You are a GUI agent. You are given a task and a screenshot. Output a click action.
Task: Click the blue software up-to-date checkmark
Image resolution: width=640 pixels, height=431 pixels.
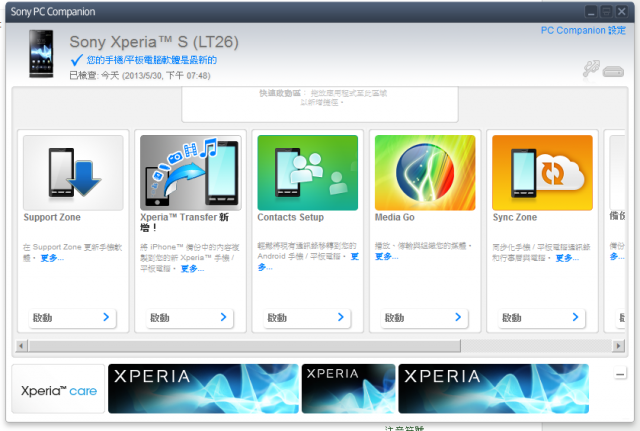pyautogui.click(x=77, y=60)
